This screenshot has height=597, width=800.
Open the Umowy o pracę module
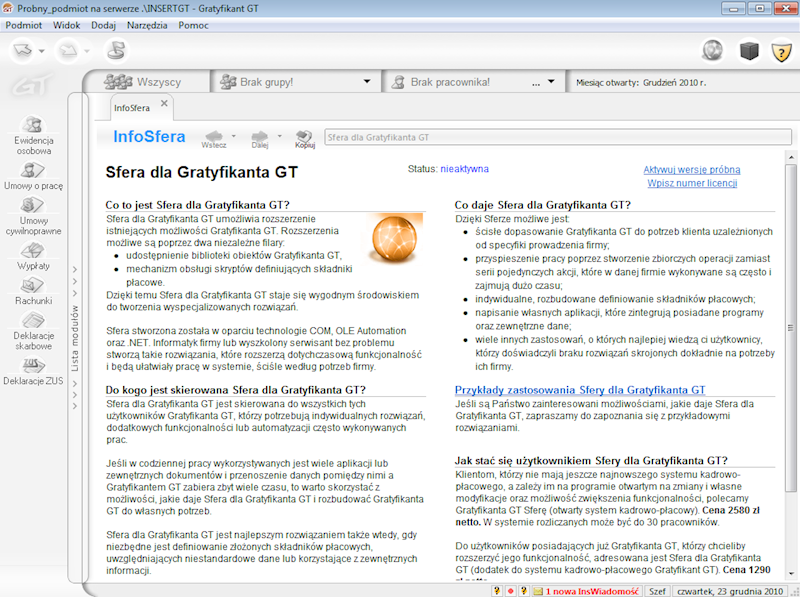[33, 177]
